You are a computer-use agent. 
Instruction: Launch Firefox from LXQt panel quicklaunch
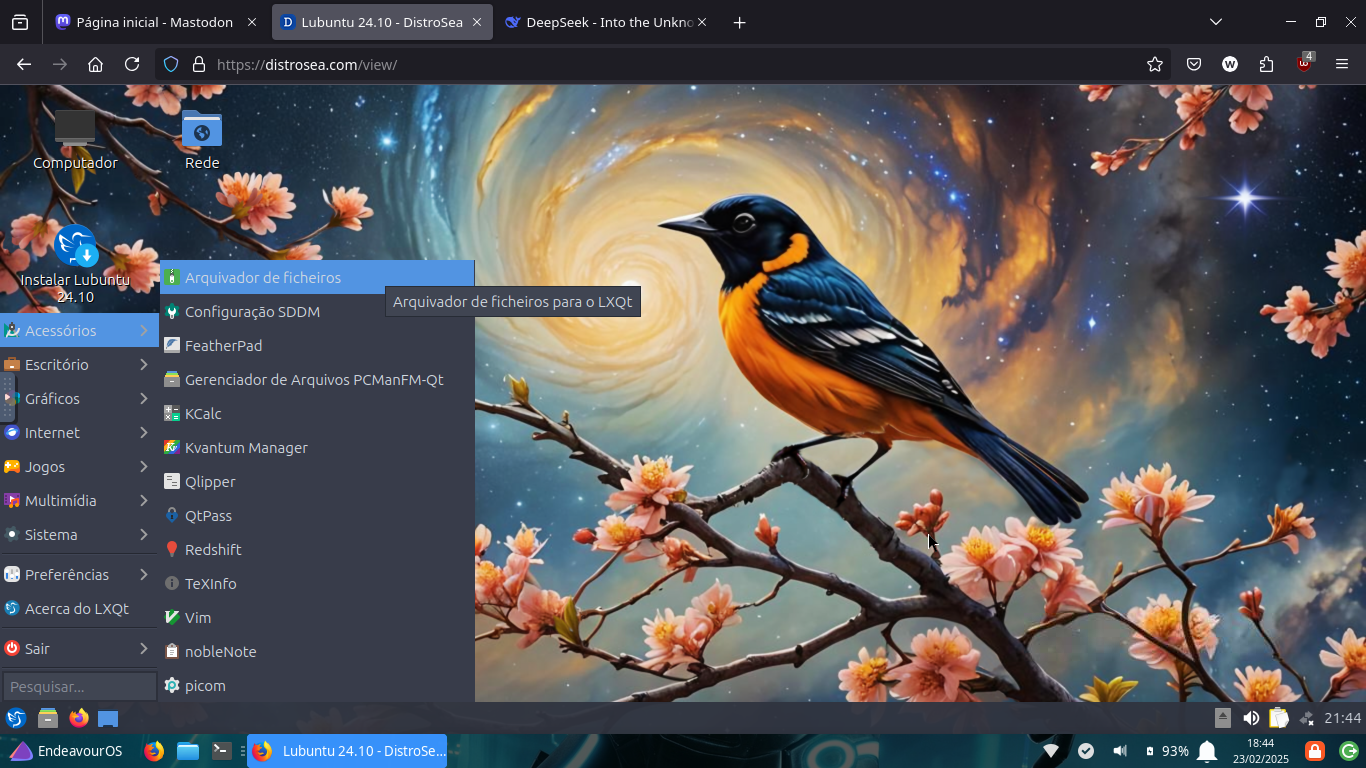click(79, 718)
